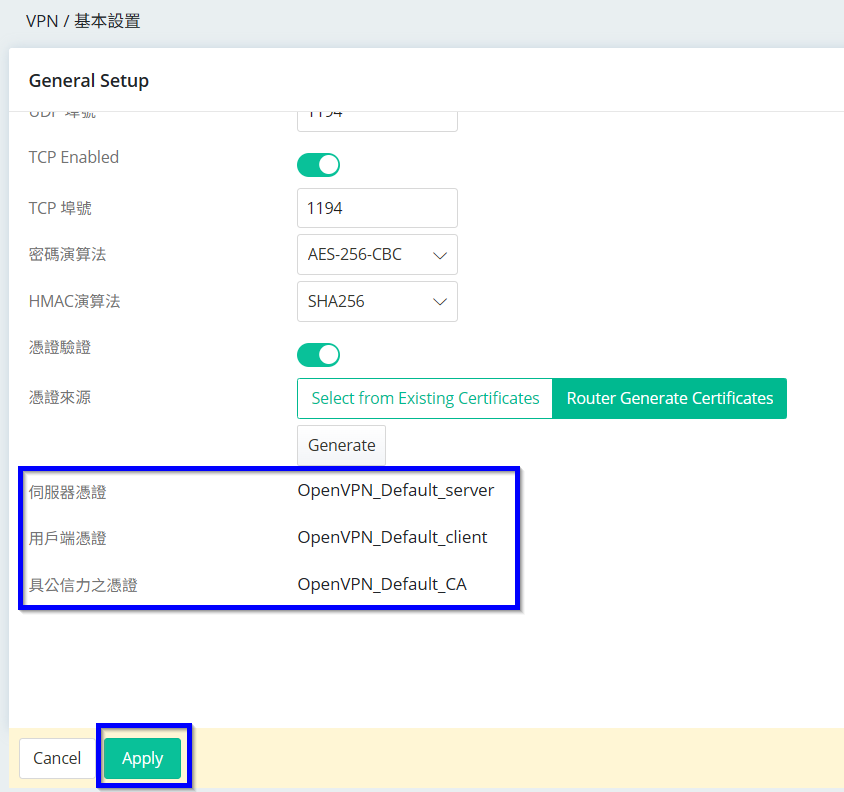The image size is (844, 792).
Task: Disable the 憑證驗證 toggle switch
Action: click(x=318, y=355)
